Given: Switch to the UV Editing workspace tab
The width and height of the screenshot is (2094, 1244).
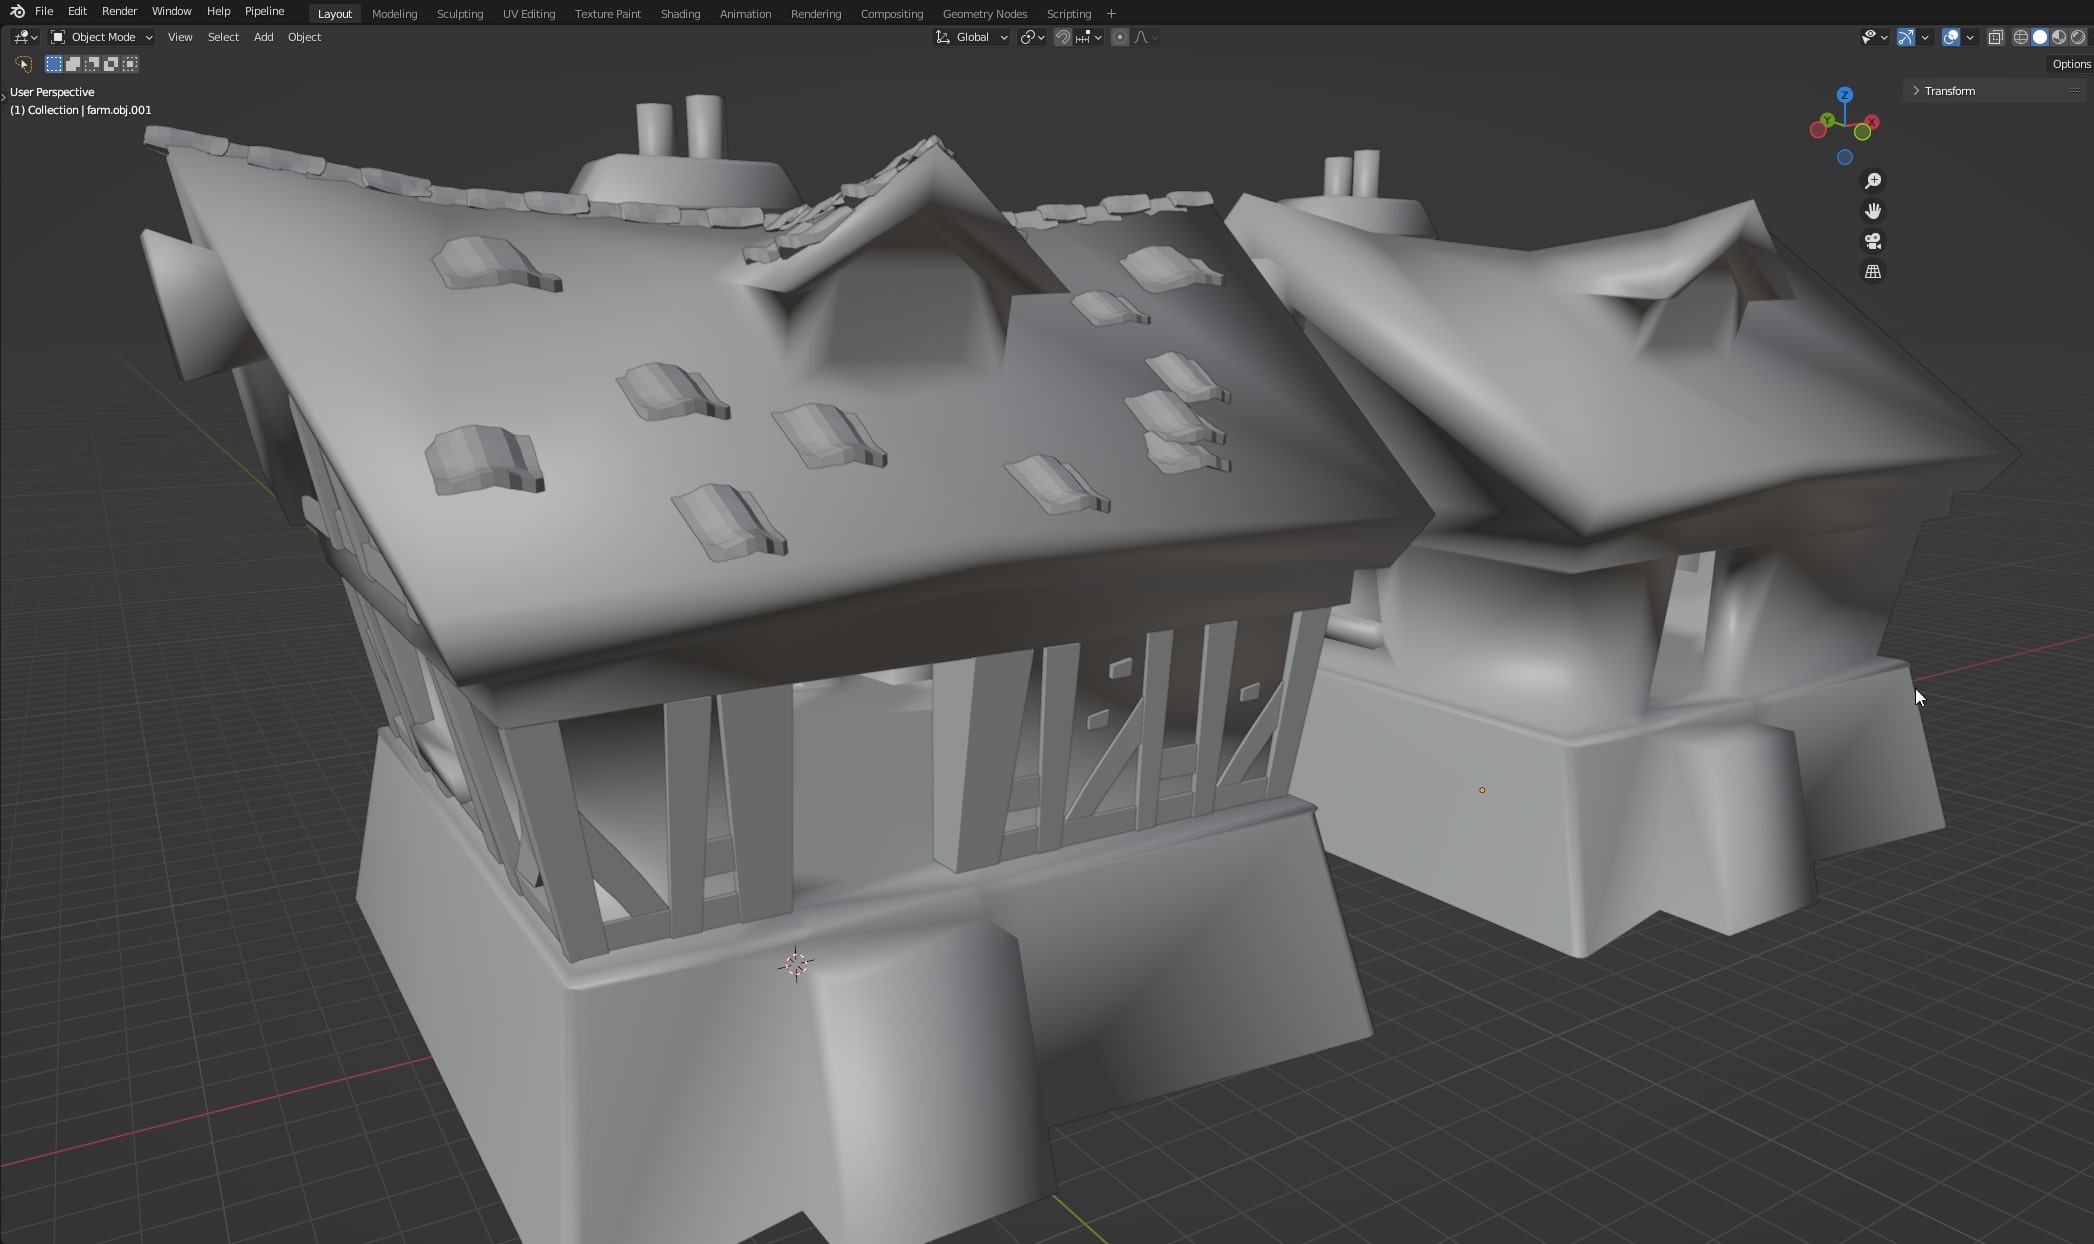Looking at the screenshot, I should [x=528, y=14].
